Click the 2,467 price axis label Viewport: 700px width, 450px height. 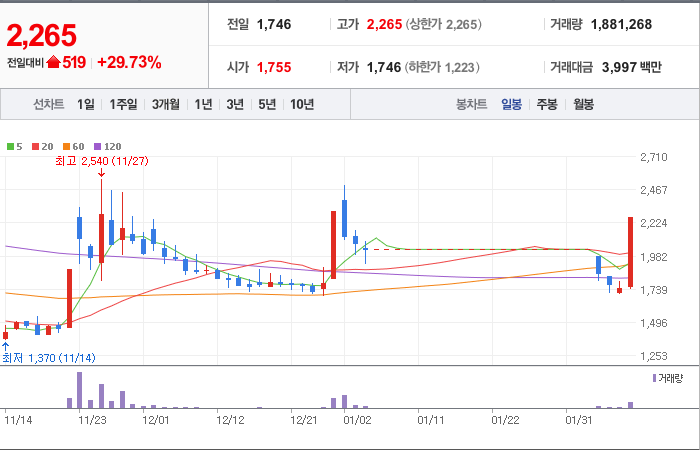point(654,190)
